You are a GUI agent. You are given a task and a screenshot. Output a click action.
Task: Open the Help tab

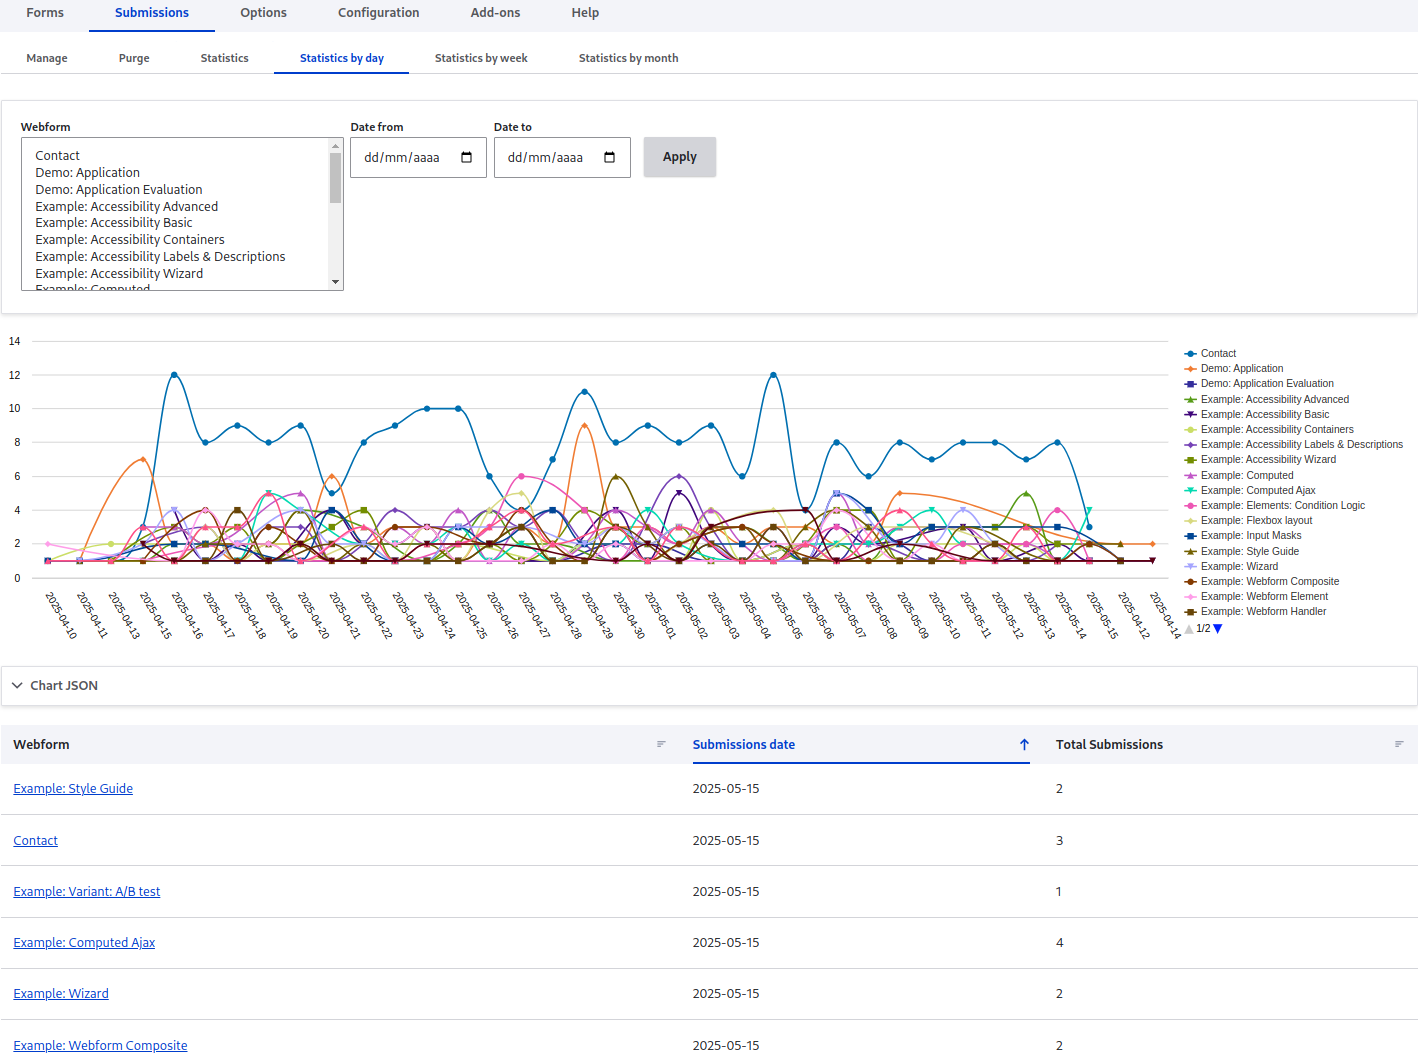[585, 13]
